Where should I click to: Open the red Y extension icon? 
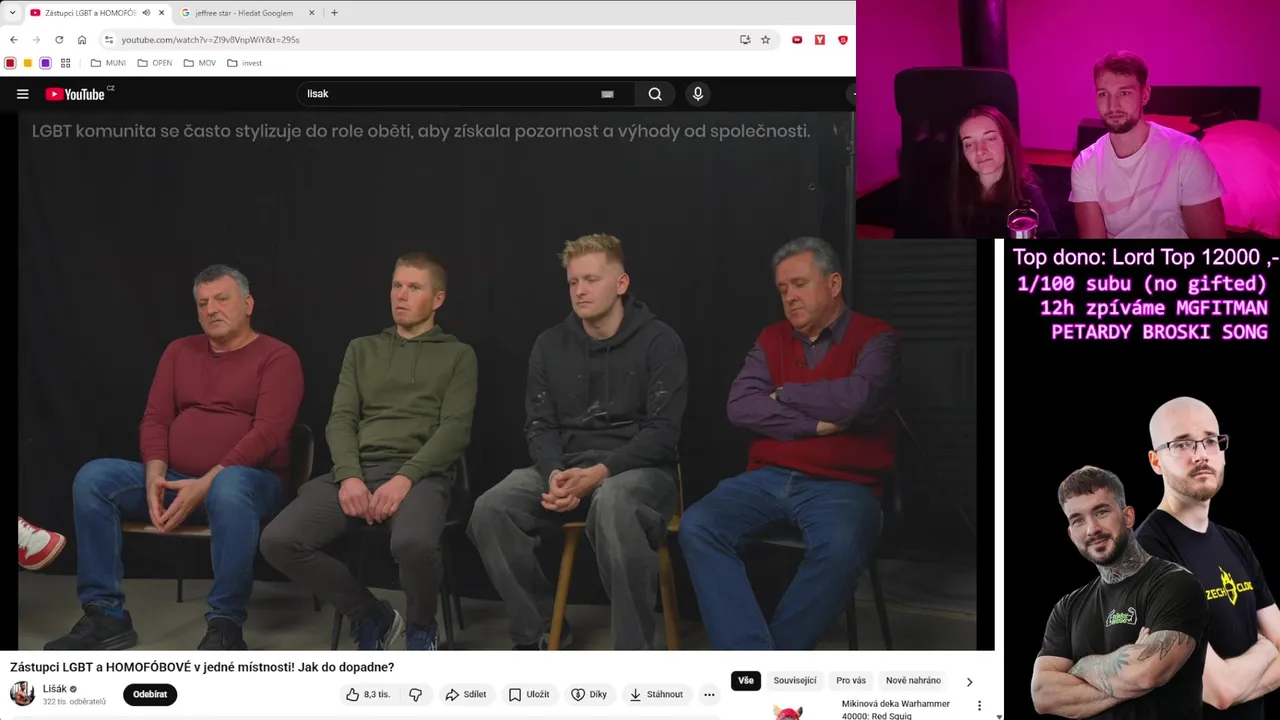pyautogui.click(x=820, y=40)
